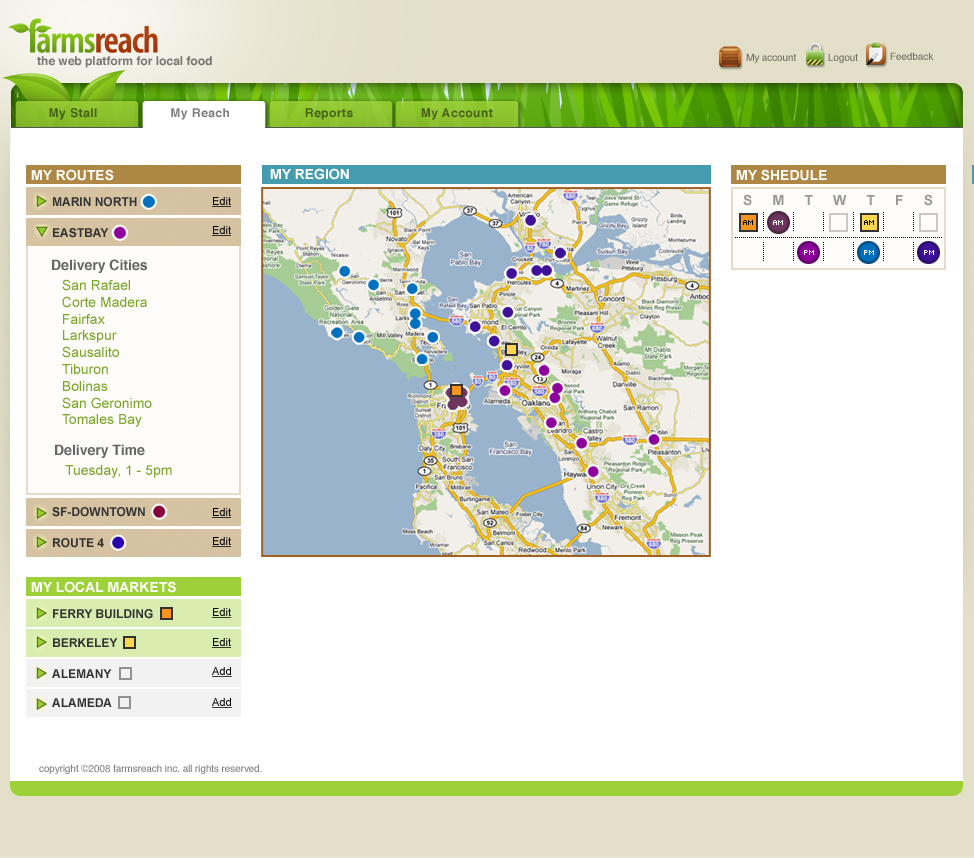The width and height of the screenshot is (974, 858).
Task: Click the purple map marker near Pleasanton
Action: tap(654, 439)
